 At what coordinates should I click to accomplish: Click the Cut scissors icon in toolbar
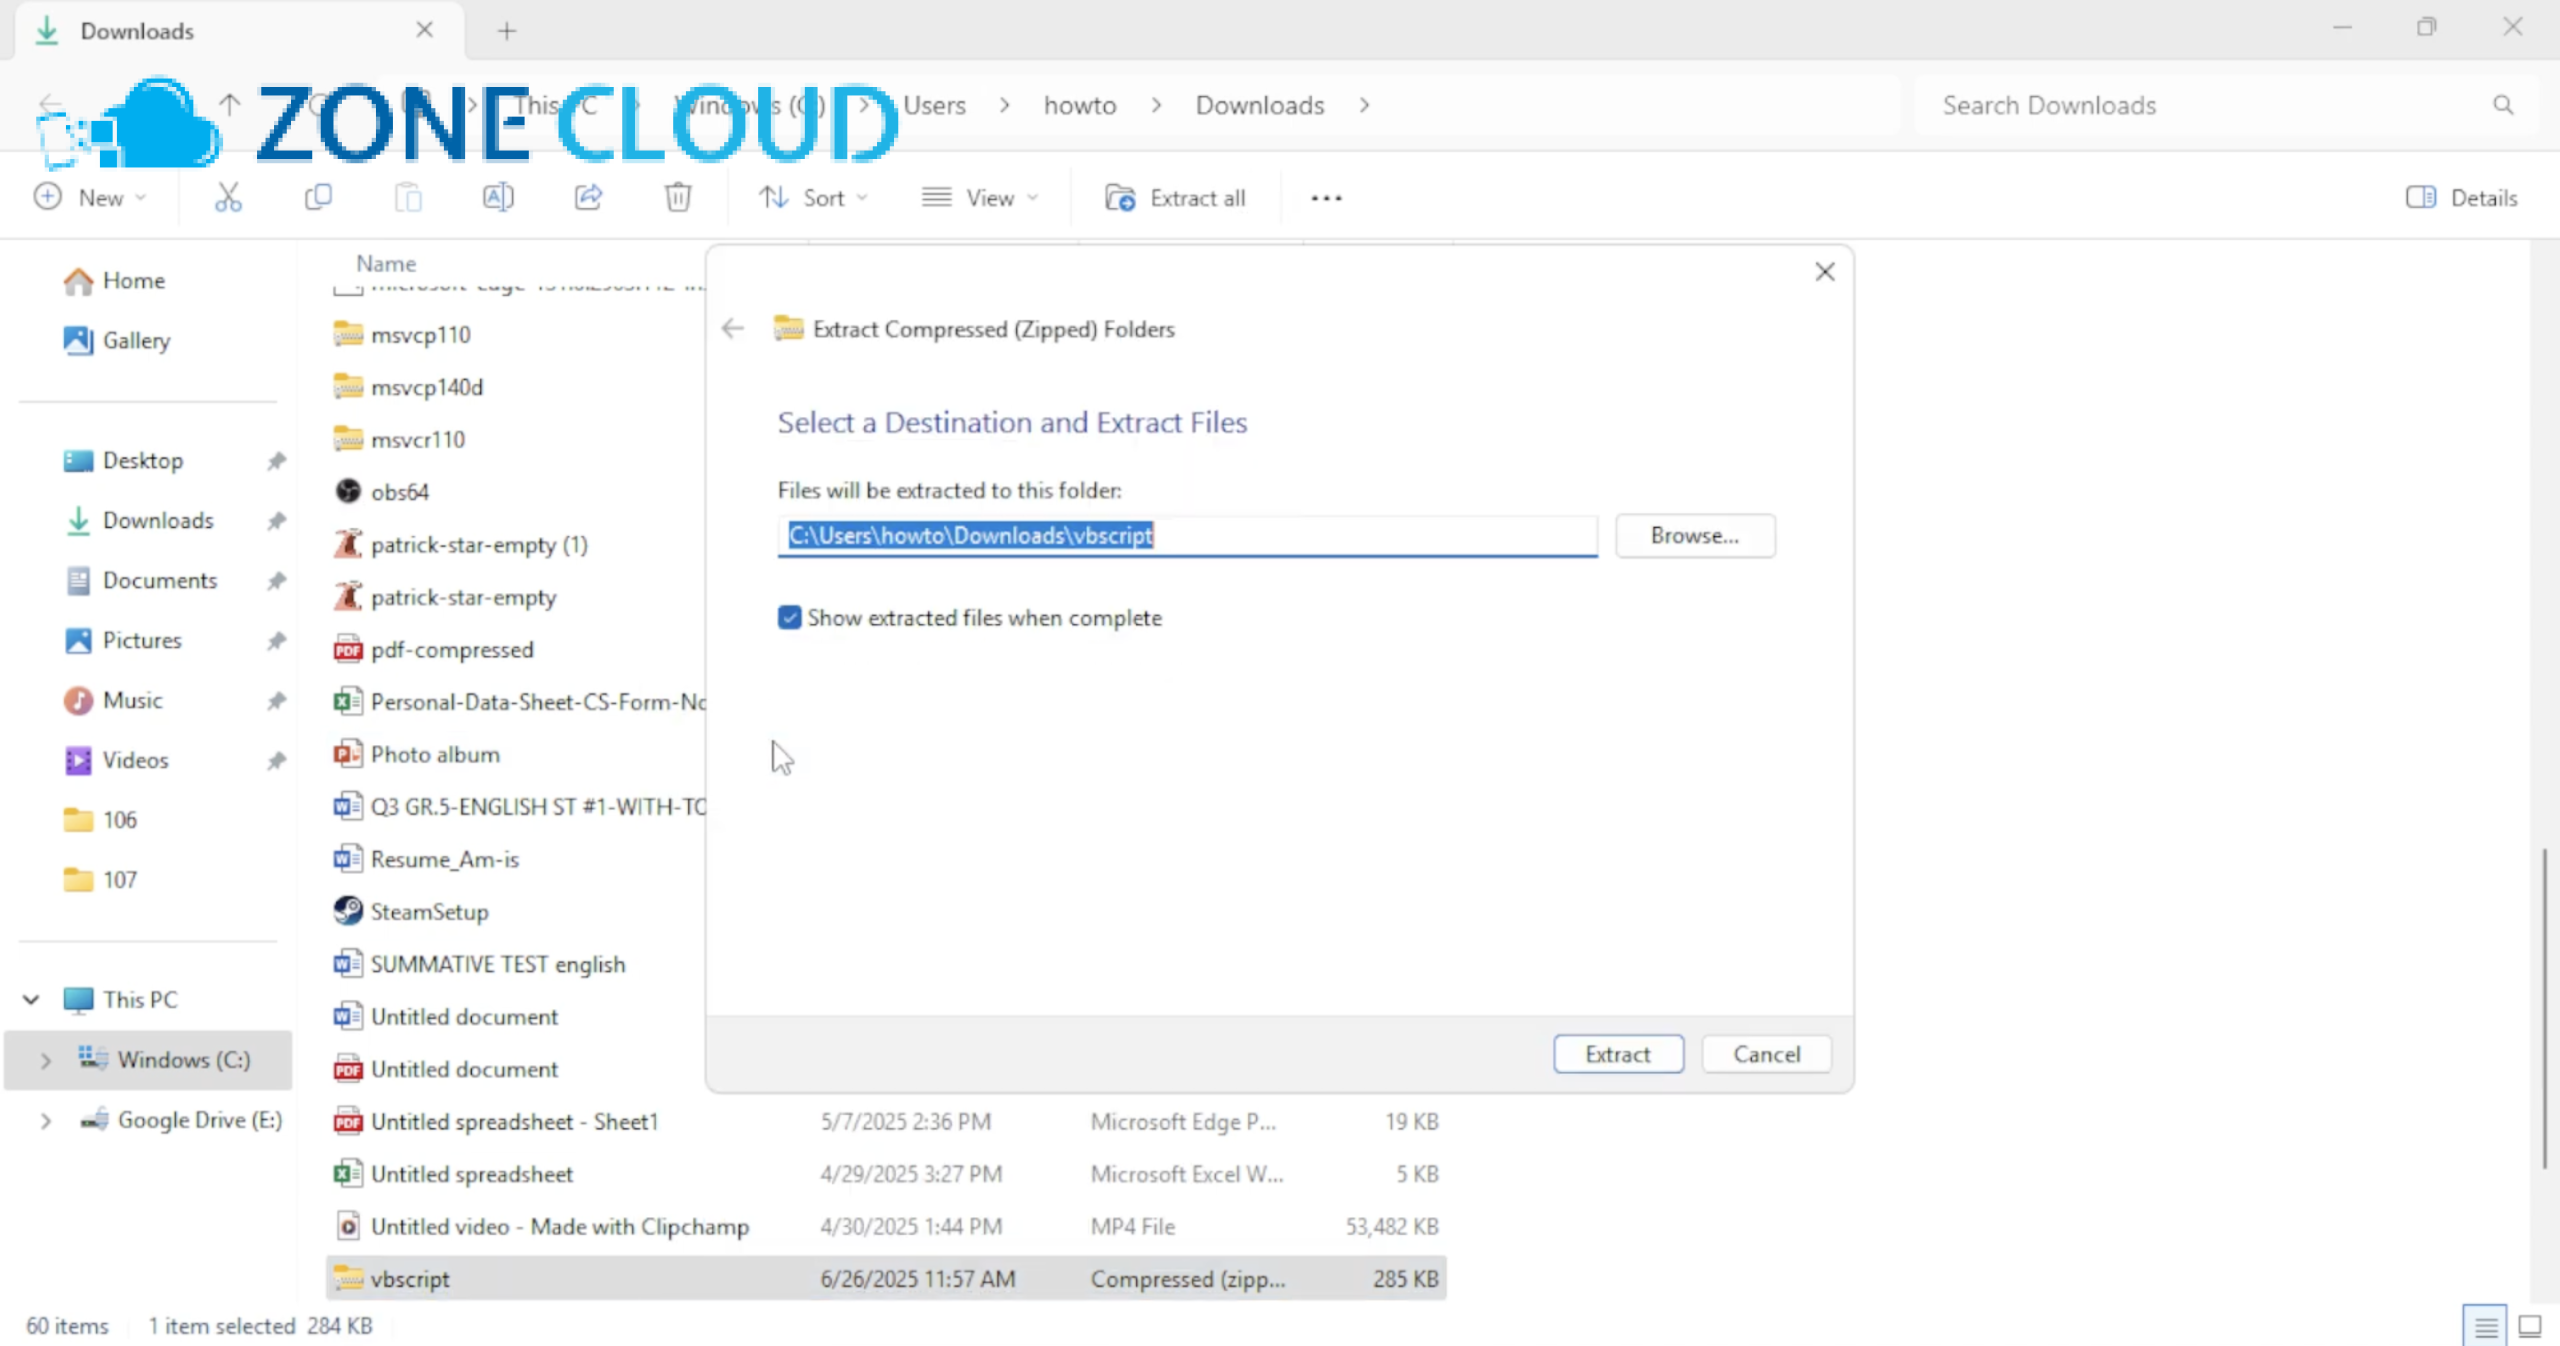point(228,198)
